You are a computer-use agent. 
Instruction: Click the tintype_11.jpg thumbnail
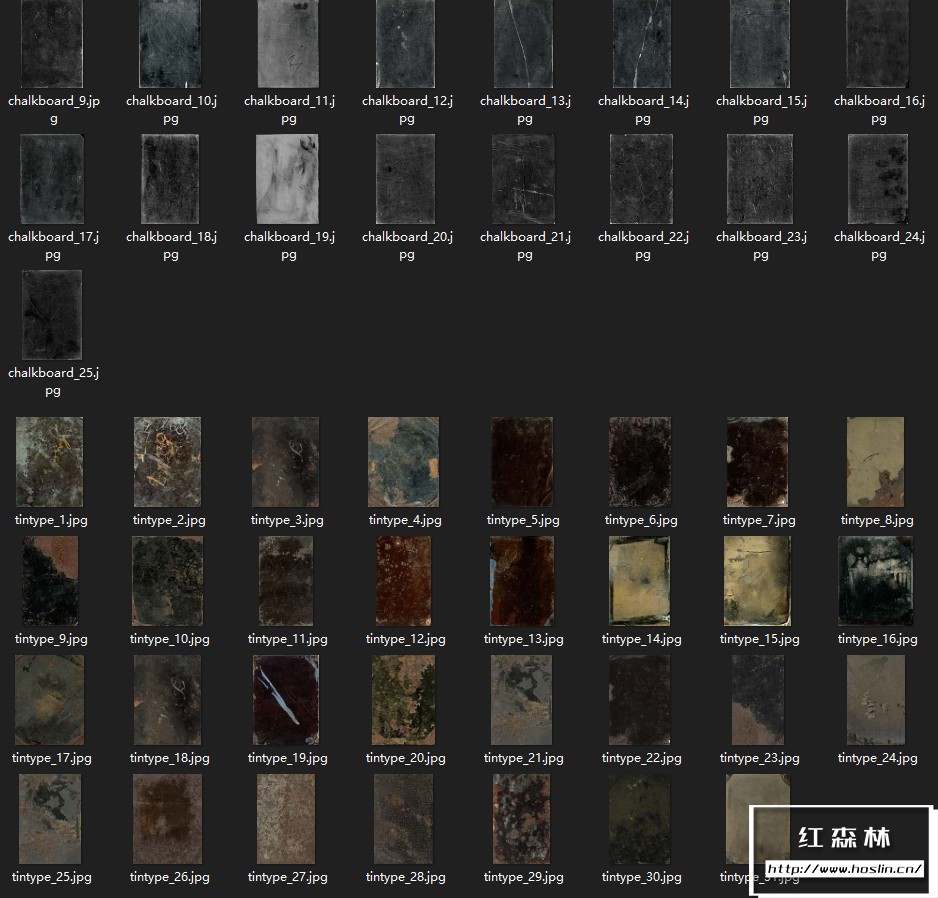[x=286, y=581]
